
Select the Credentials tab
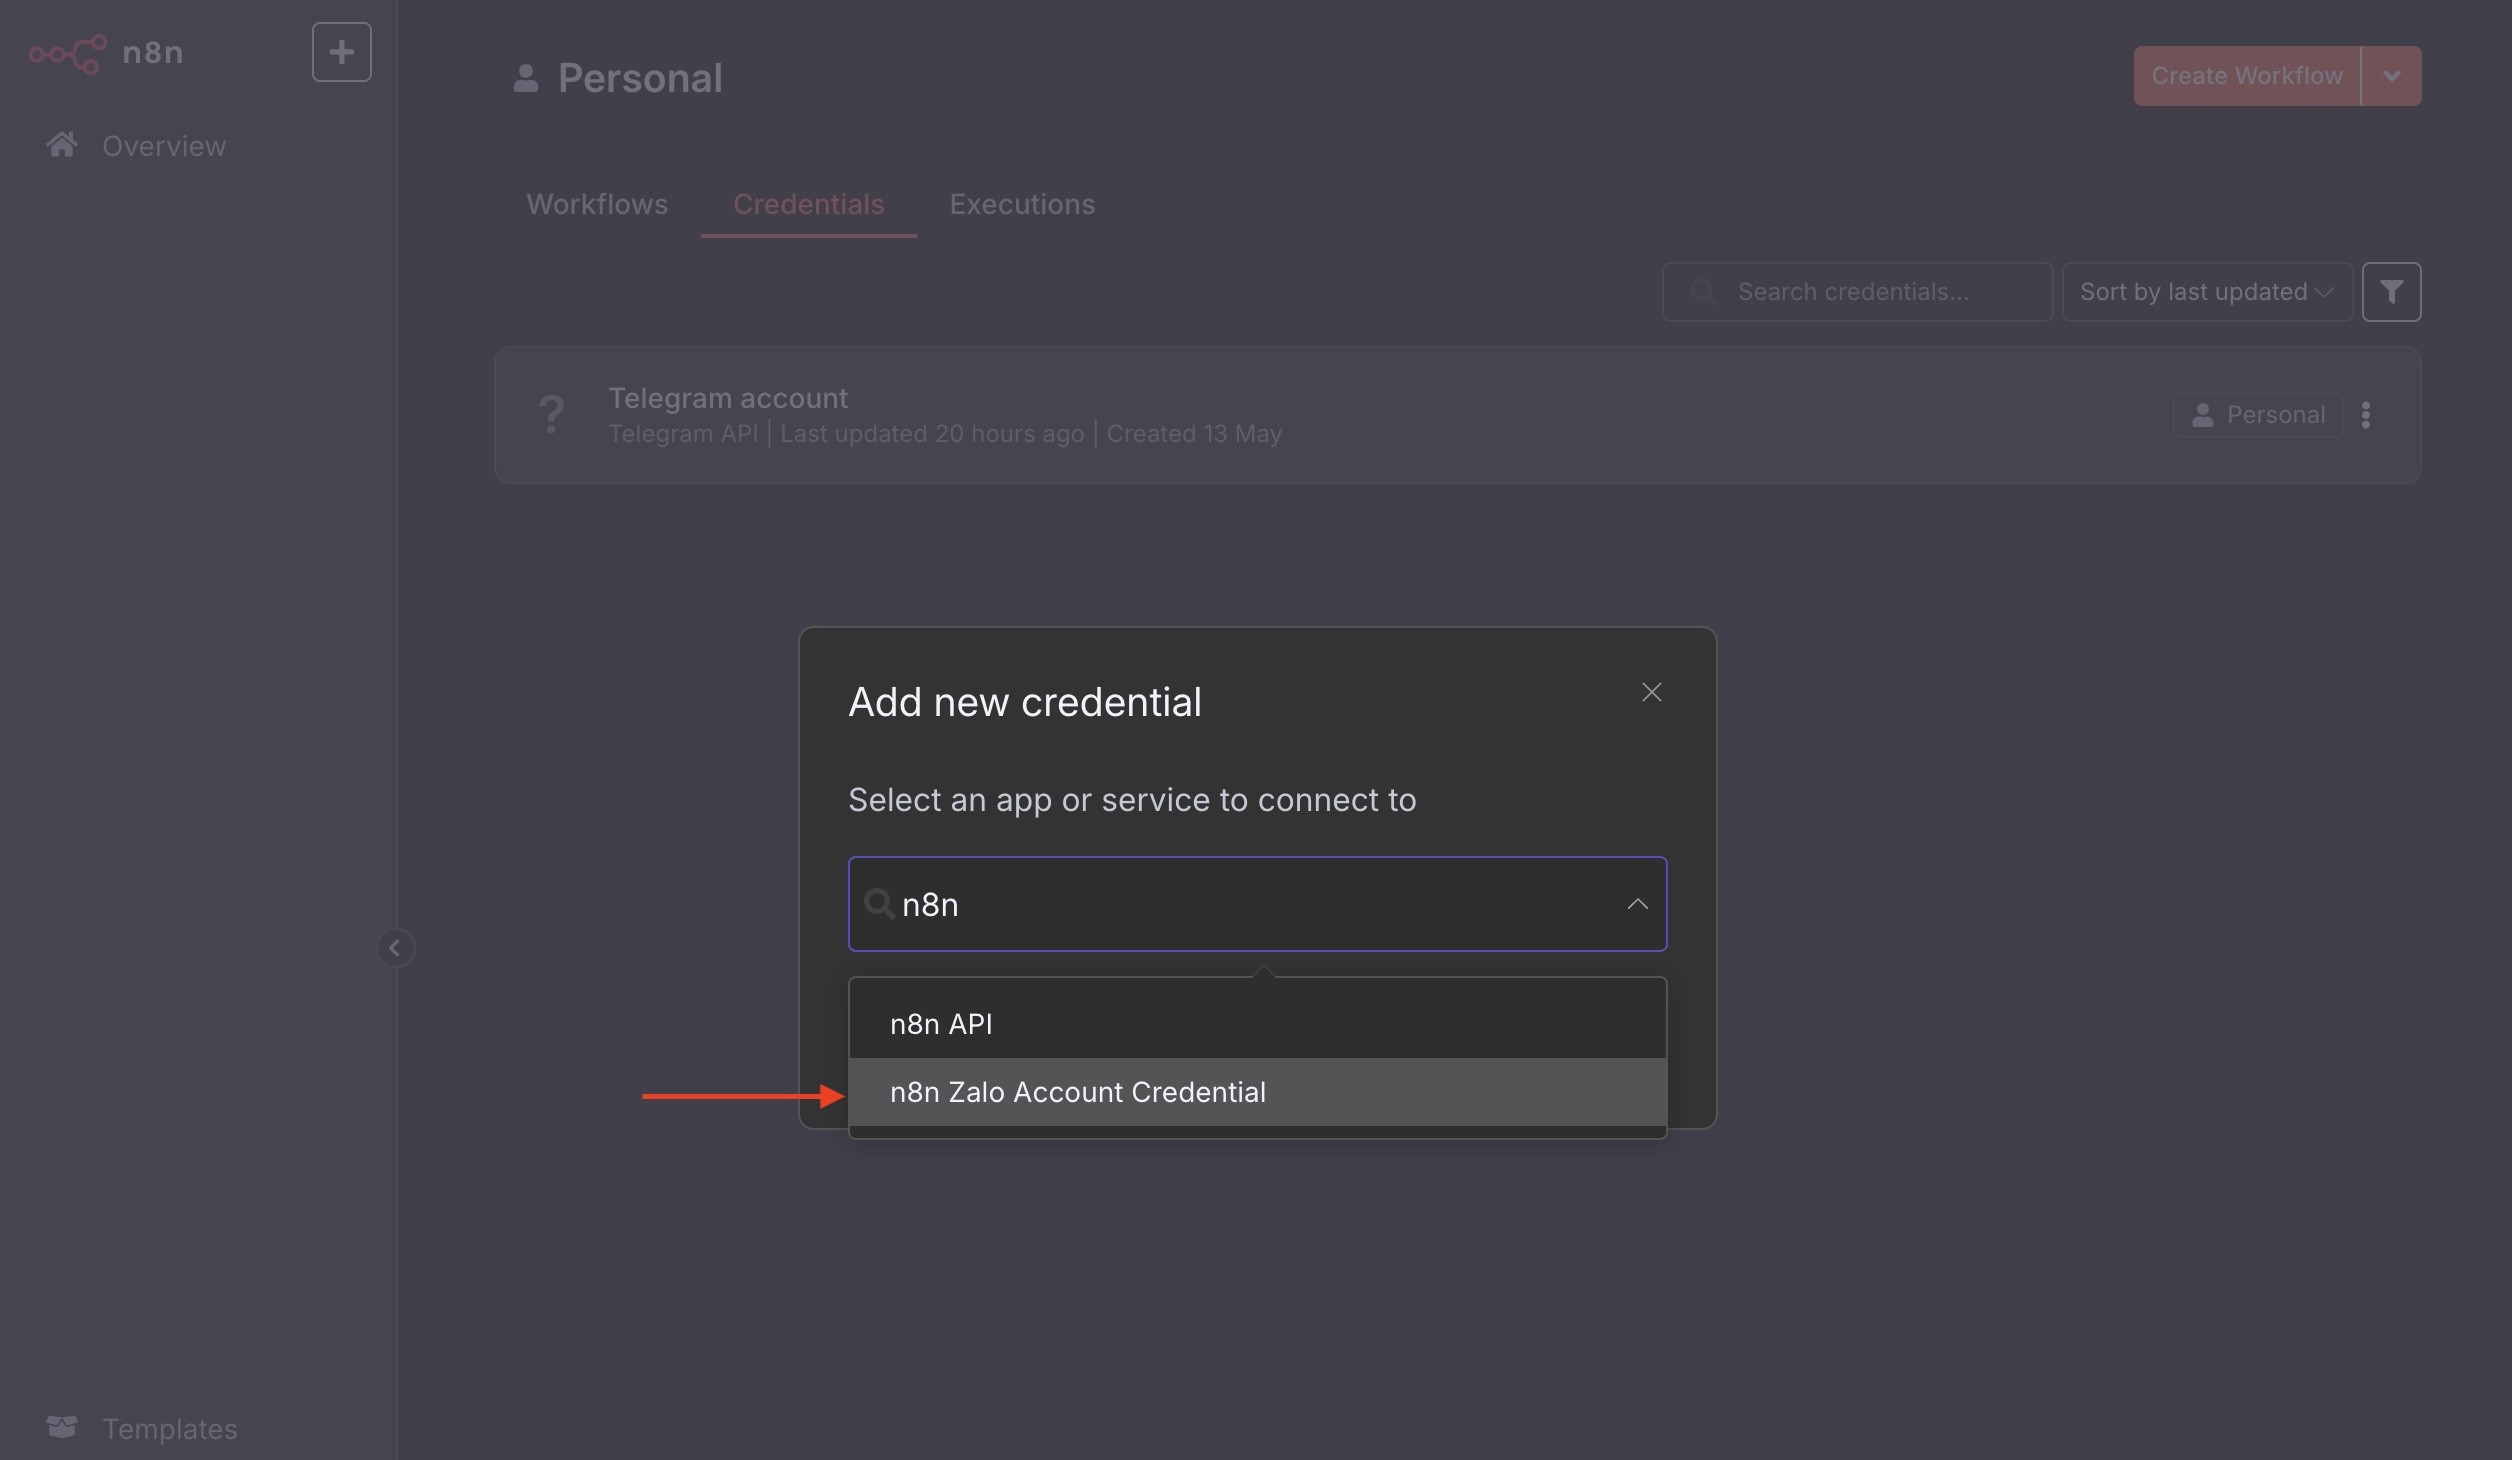pos(808,204)
